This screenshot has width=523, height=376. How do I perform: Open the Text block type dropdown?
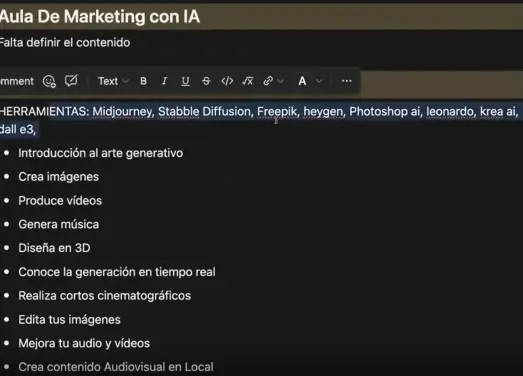(113, 81)
